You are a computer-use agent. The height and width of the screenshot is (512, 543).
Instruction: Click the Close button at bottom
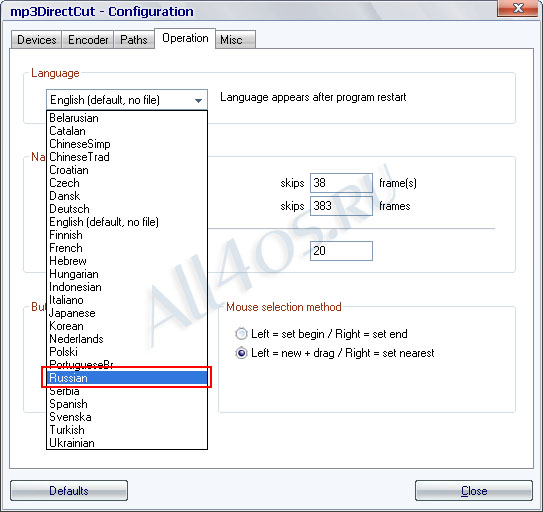474,491
